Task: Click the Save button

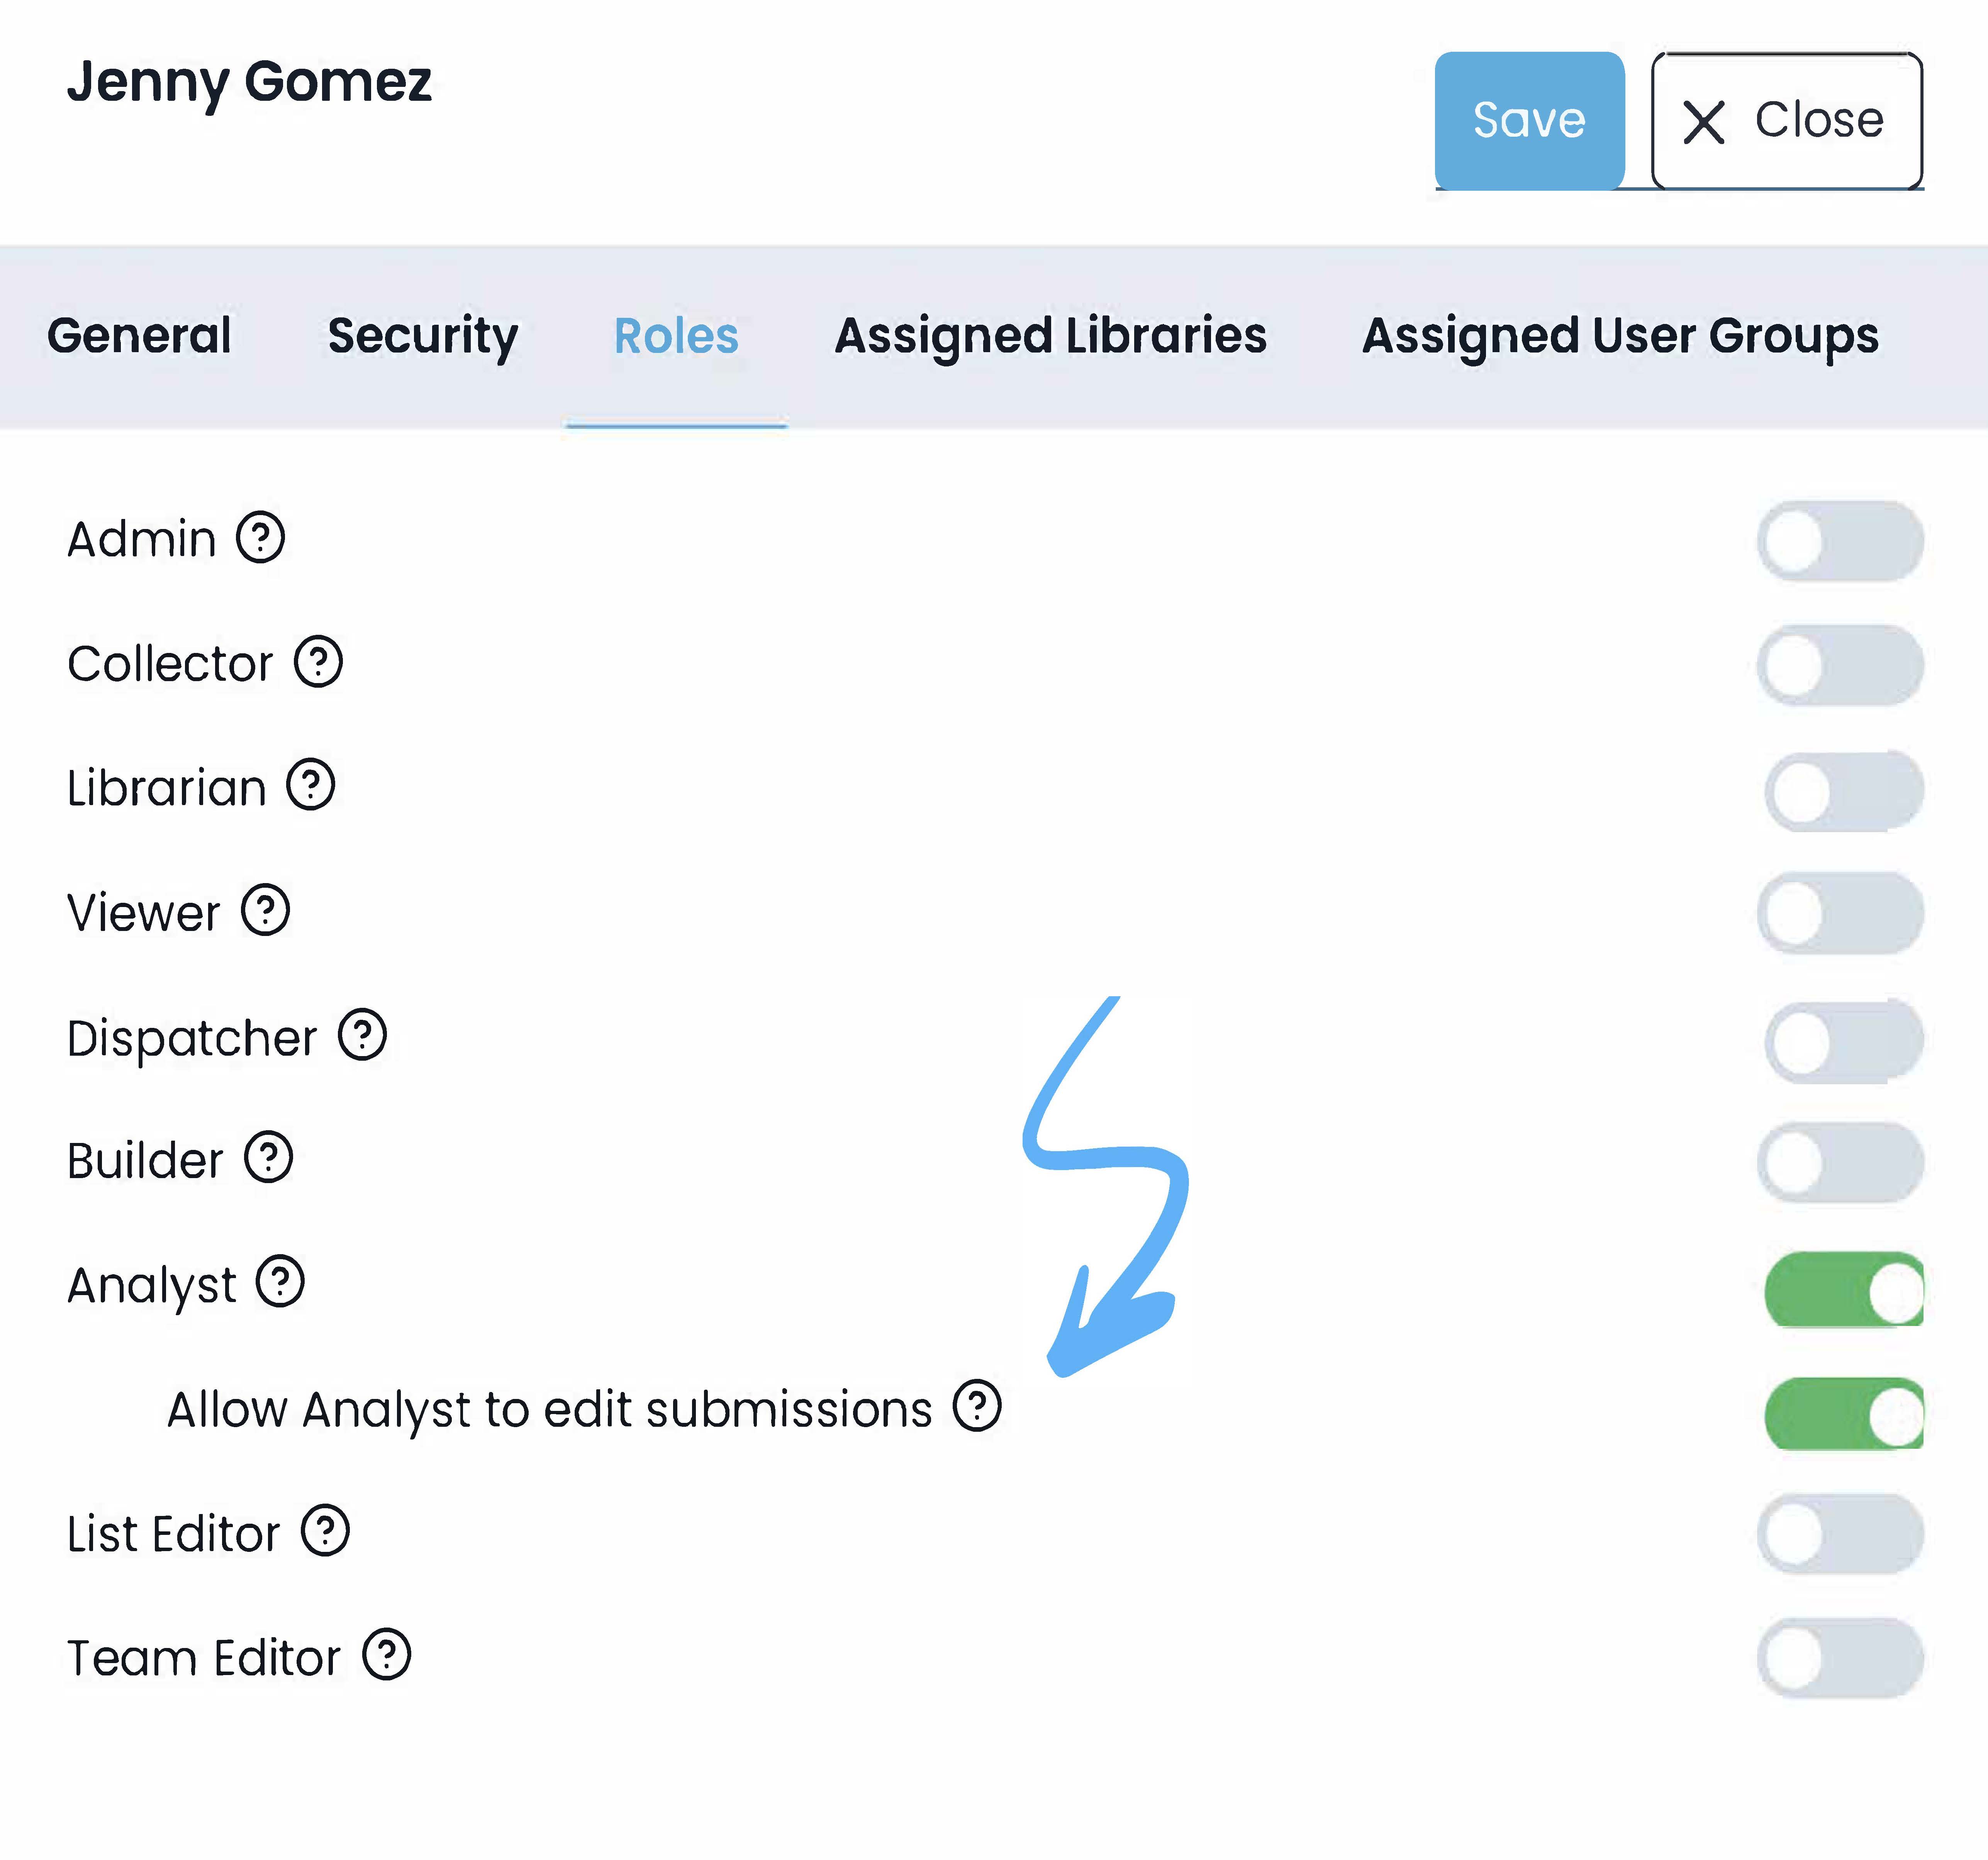Action: pyautogui.click(x=1528, y=121)
